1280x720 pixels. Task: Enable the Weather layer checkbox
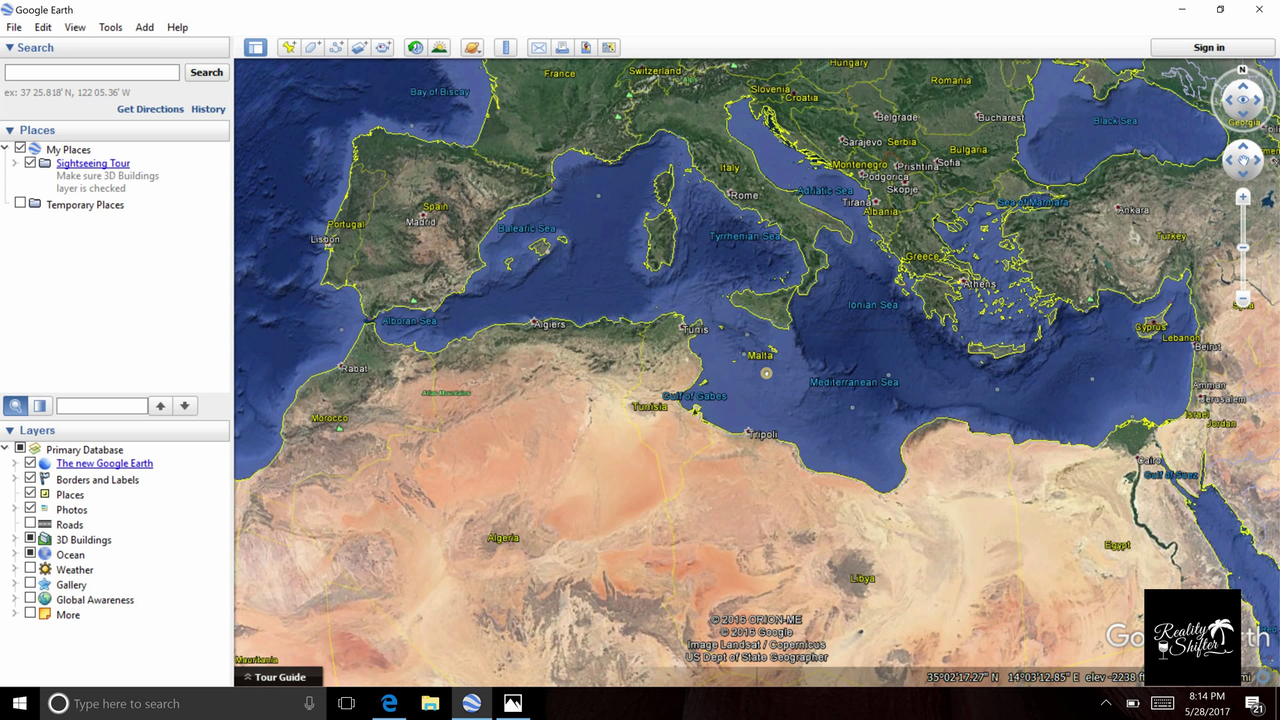(x=30, y=569)
